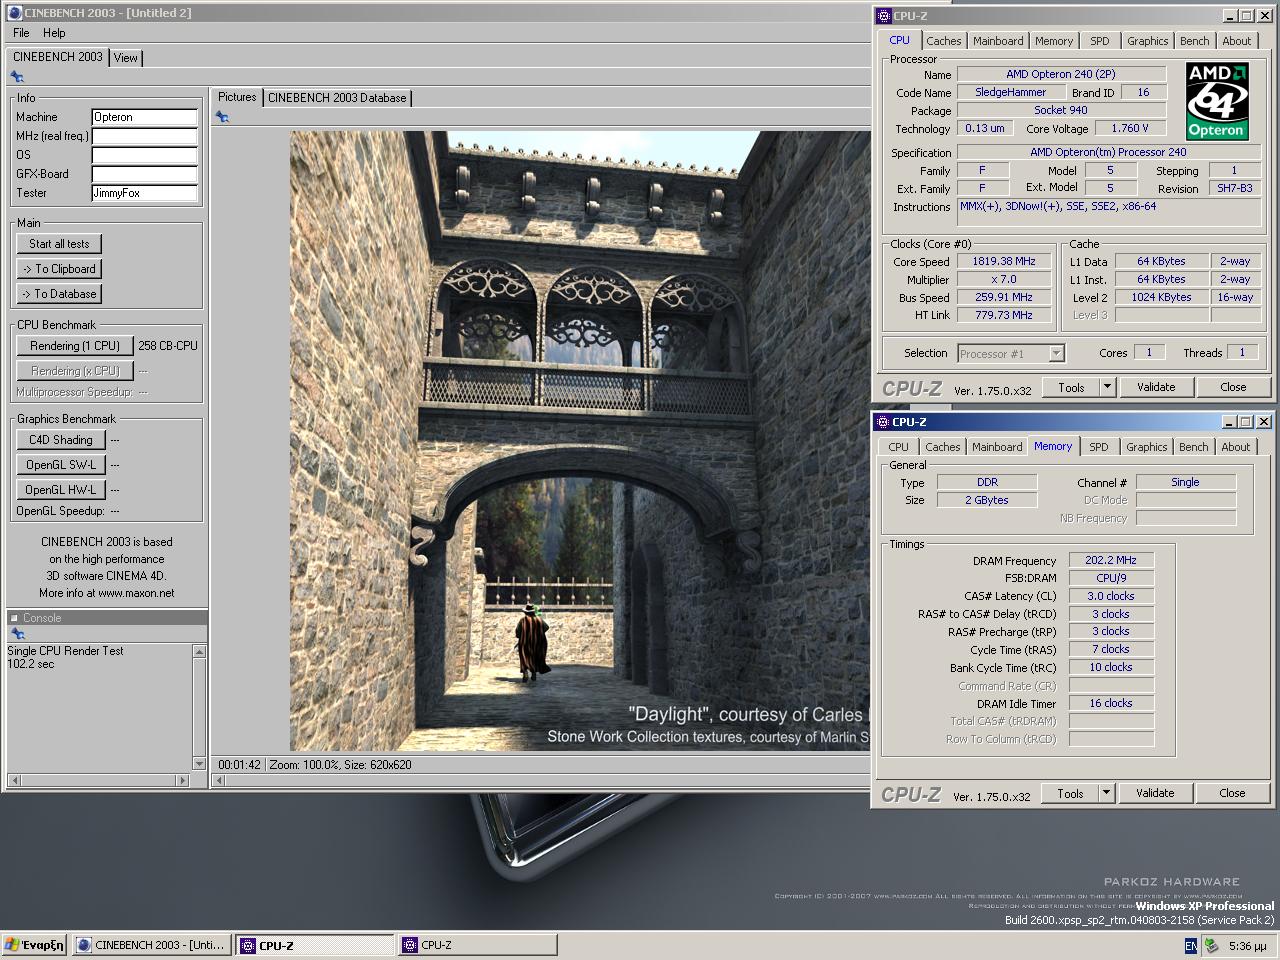1280x960 pixels.
Task: Click the console horizontal scrollbar right arrow
Action: click(182, 780)
